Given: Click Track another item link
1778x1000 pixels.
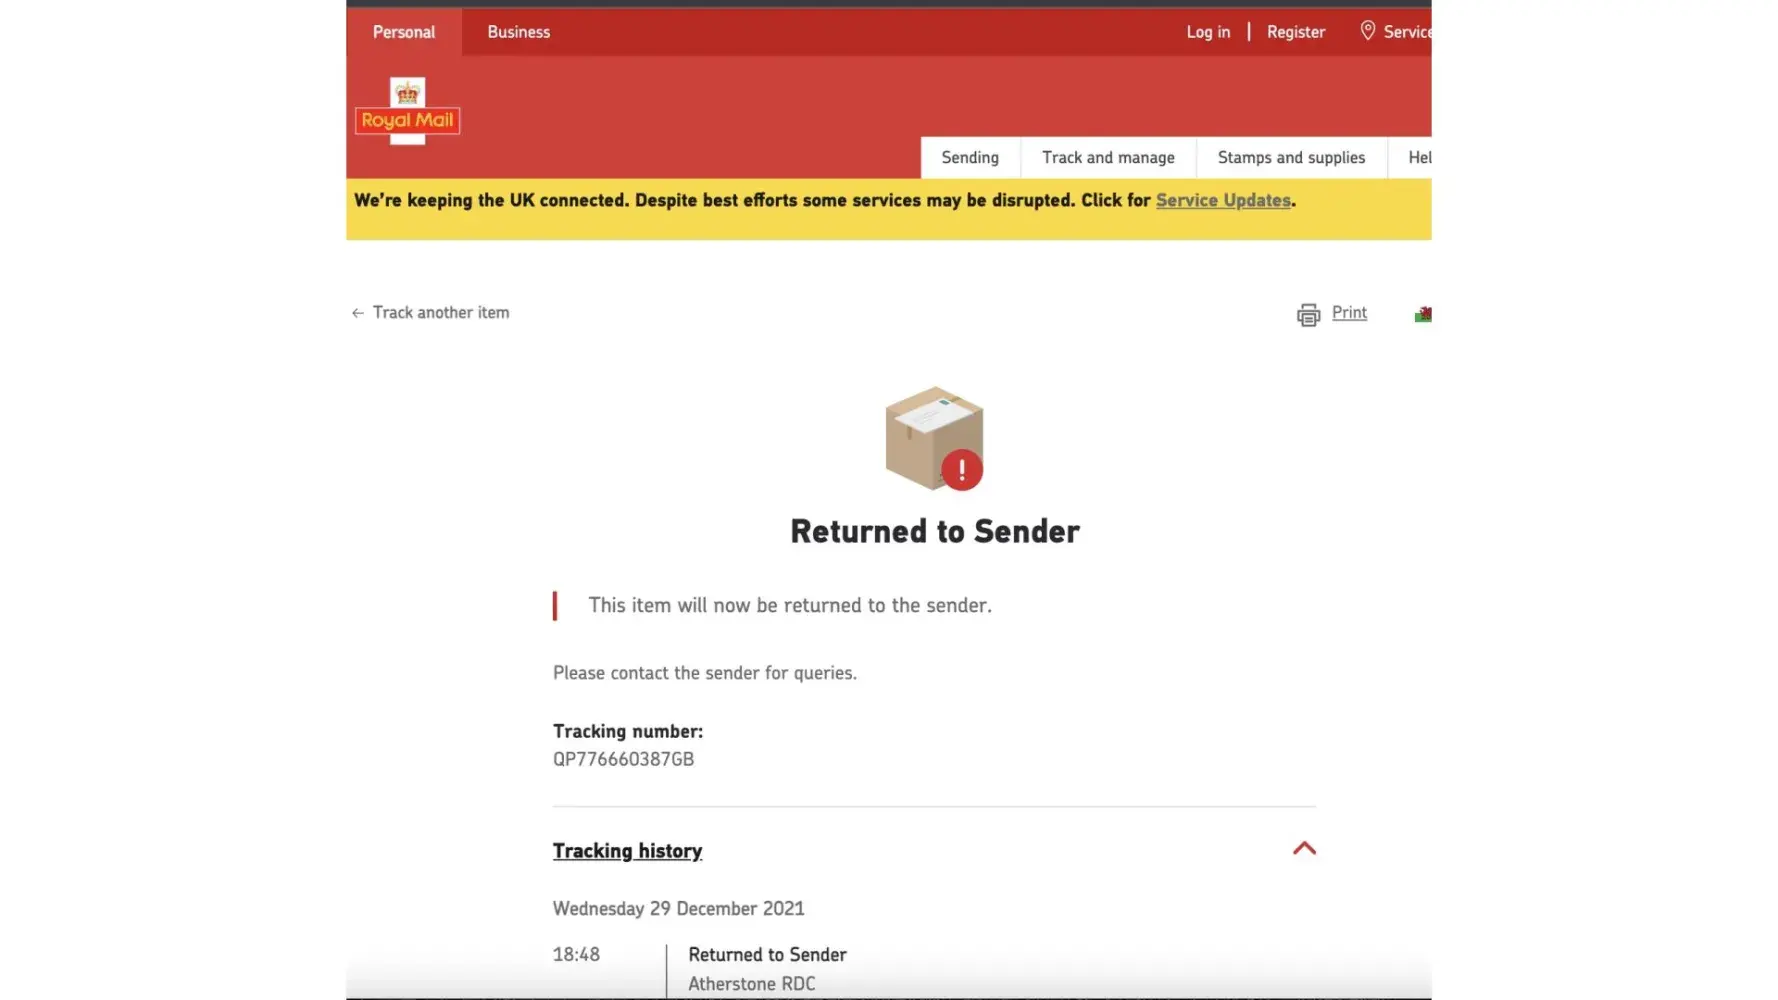Looking at the screenshot, I should (441, 313).
